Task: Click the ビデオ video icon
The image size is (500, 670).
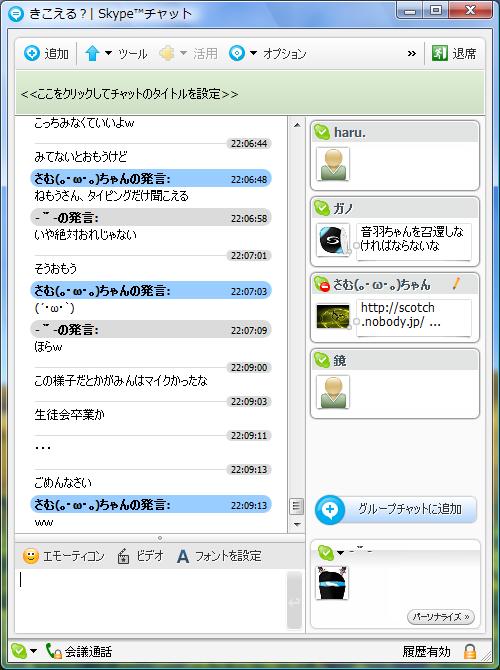Action: pyautogui.click(x=123, y=556)
